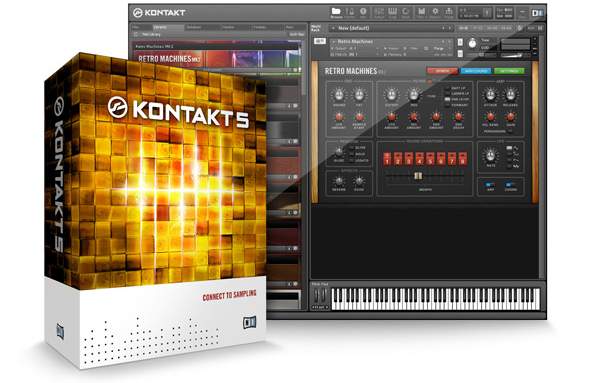Click the pitch bend wheel beside the keyboard
Screen dimensions: 600x383
point(316,296)
